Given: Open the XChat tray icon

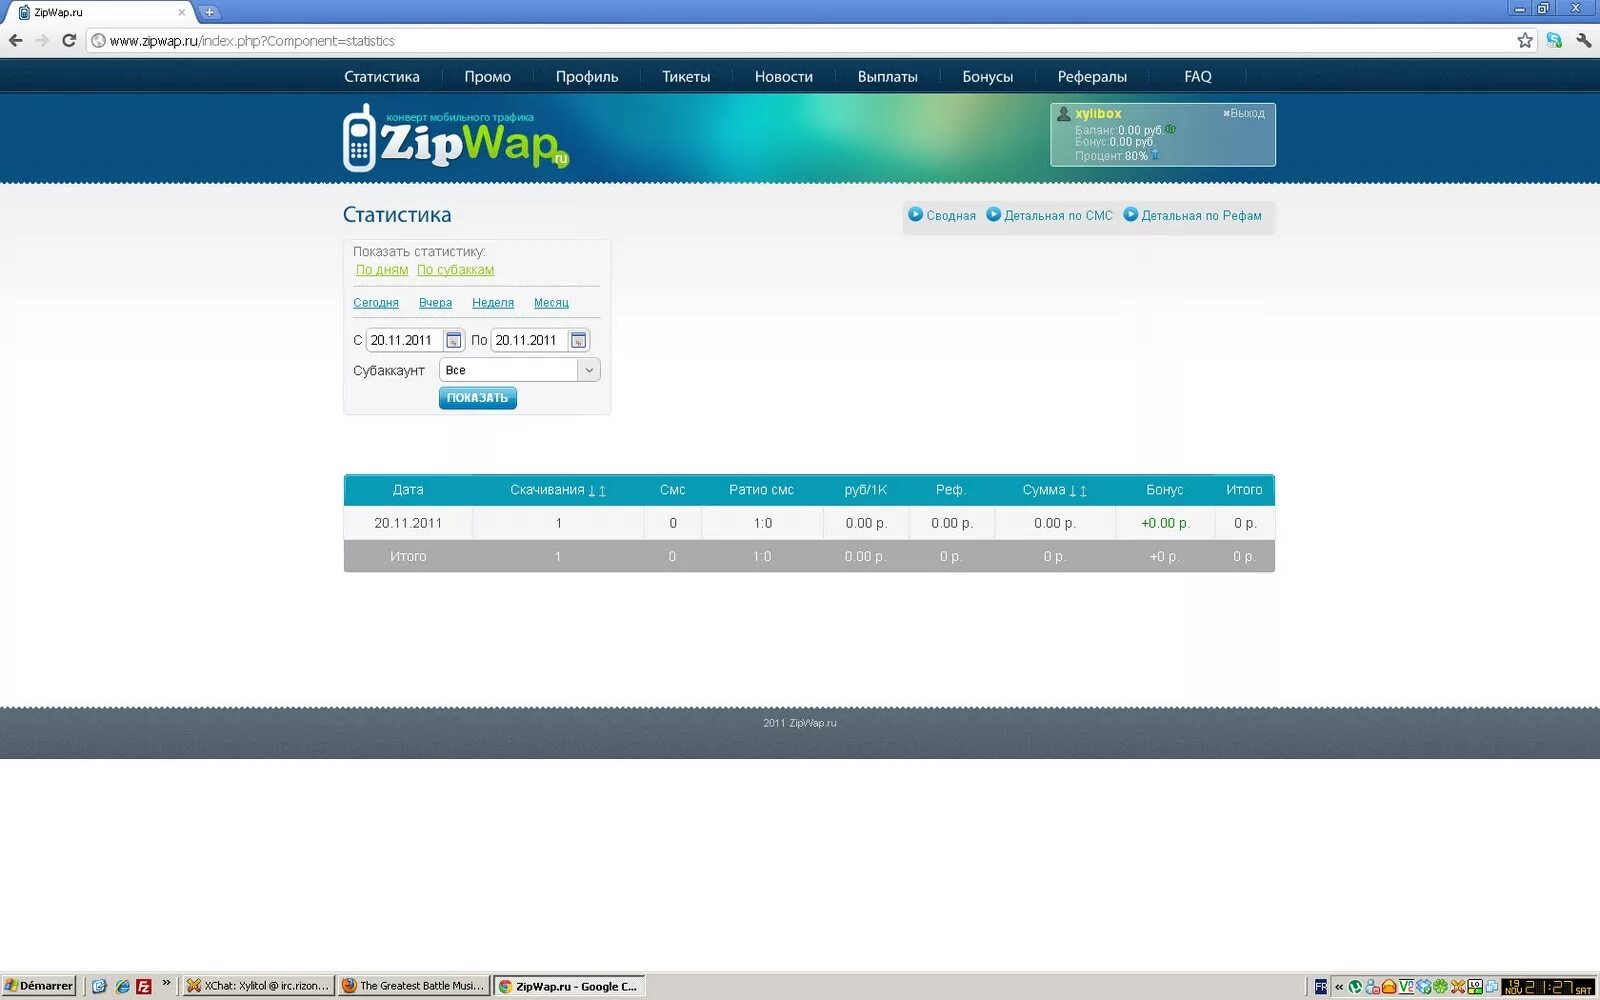Looking at the screenshot, I should [1458, 987].
